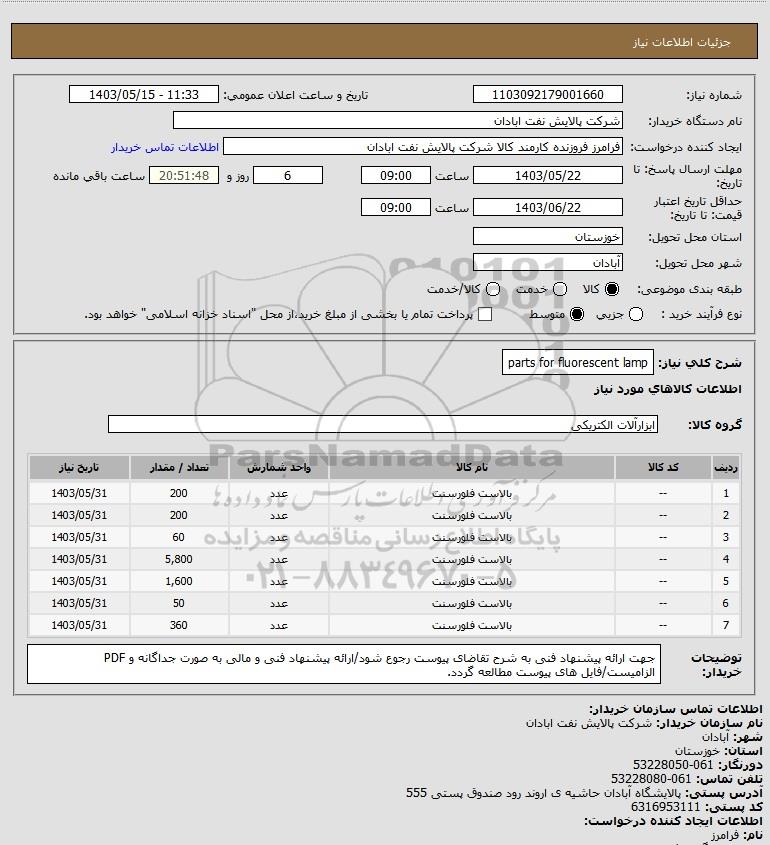Select the جزیی purchase type radio

point(636,314)
